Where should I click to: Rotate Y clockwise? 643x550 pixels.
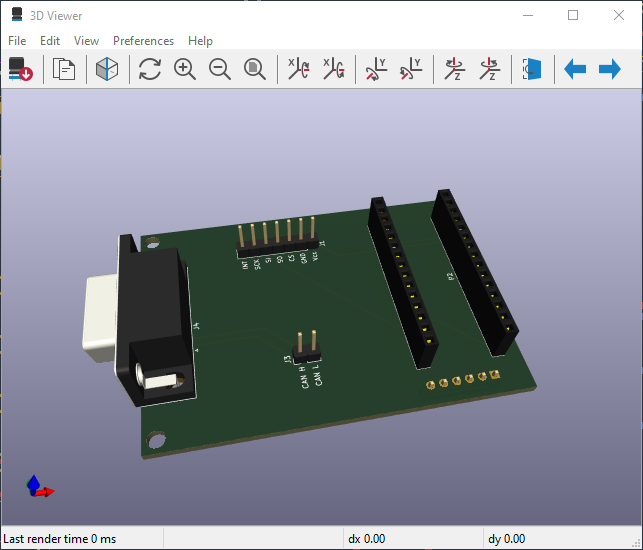click(x=376, y=69)
